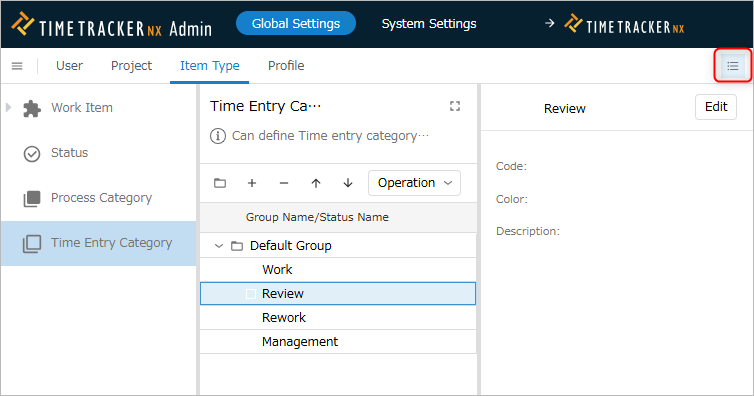Add a new item with plus icon
The width and height of the screenshot is (754, 396).
click(252, 183)
